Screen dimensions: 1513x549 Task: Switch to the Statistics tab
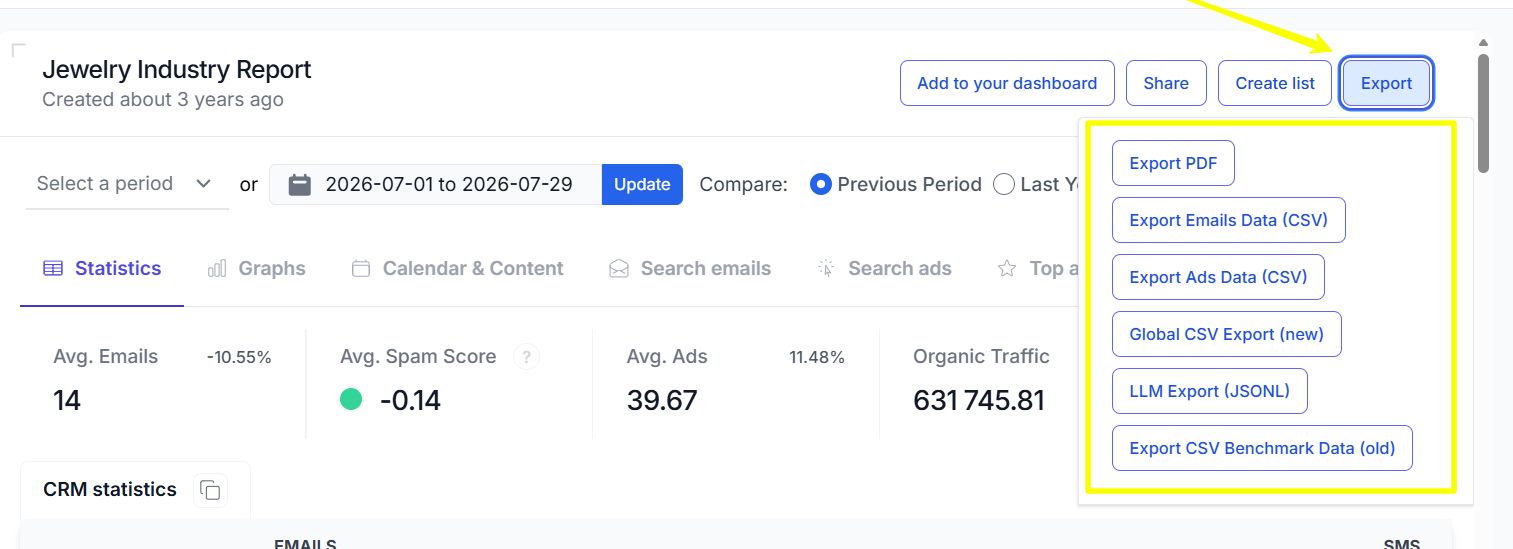tap(102, 269)
